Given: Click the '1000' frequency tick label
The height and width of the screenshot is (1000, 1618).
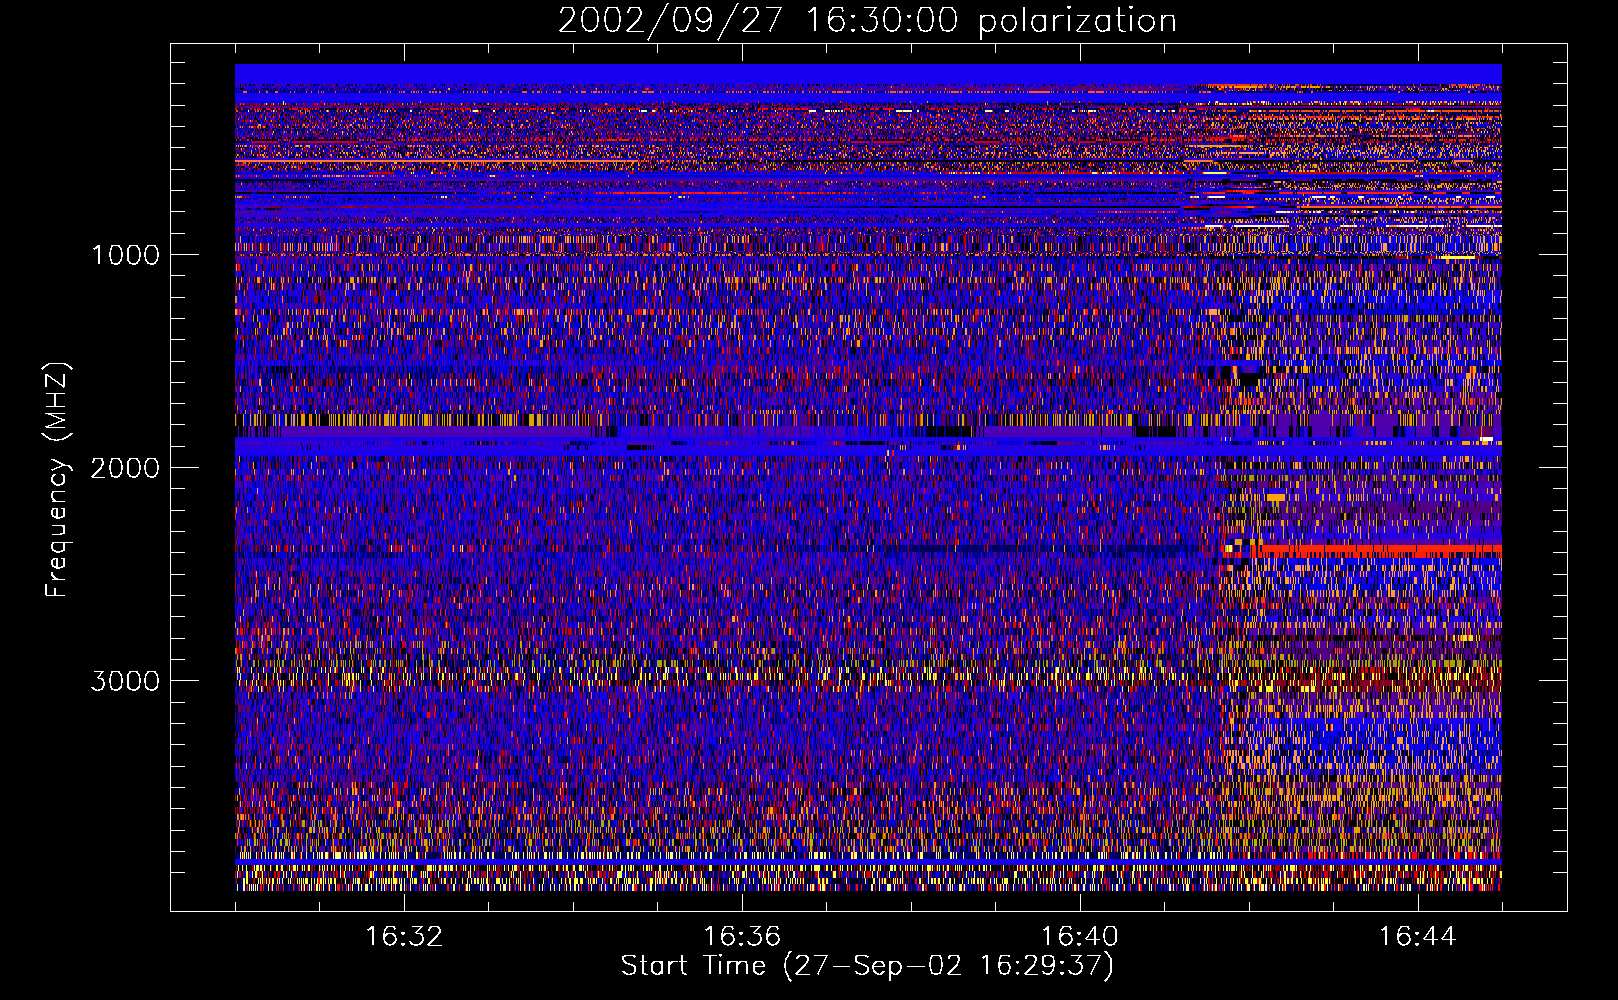Looking at the screenshot, I should click(125, 255).
